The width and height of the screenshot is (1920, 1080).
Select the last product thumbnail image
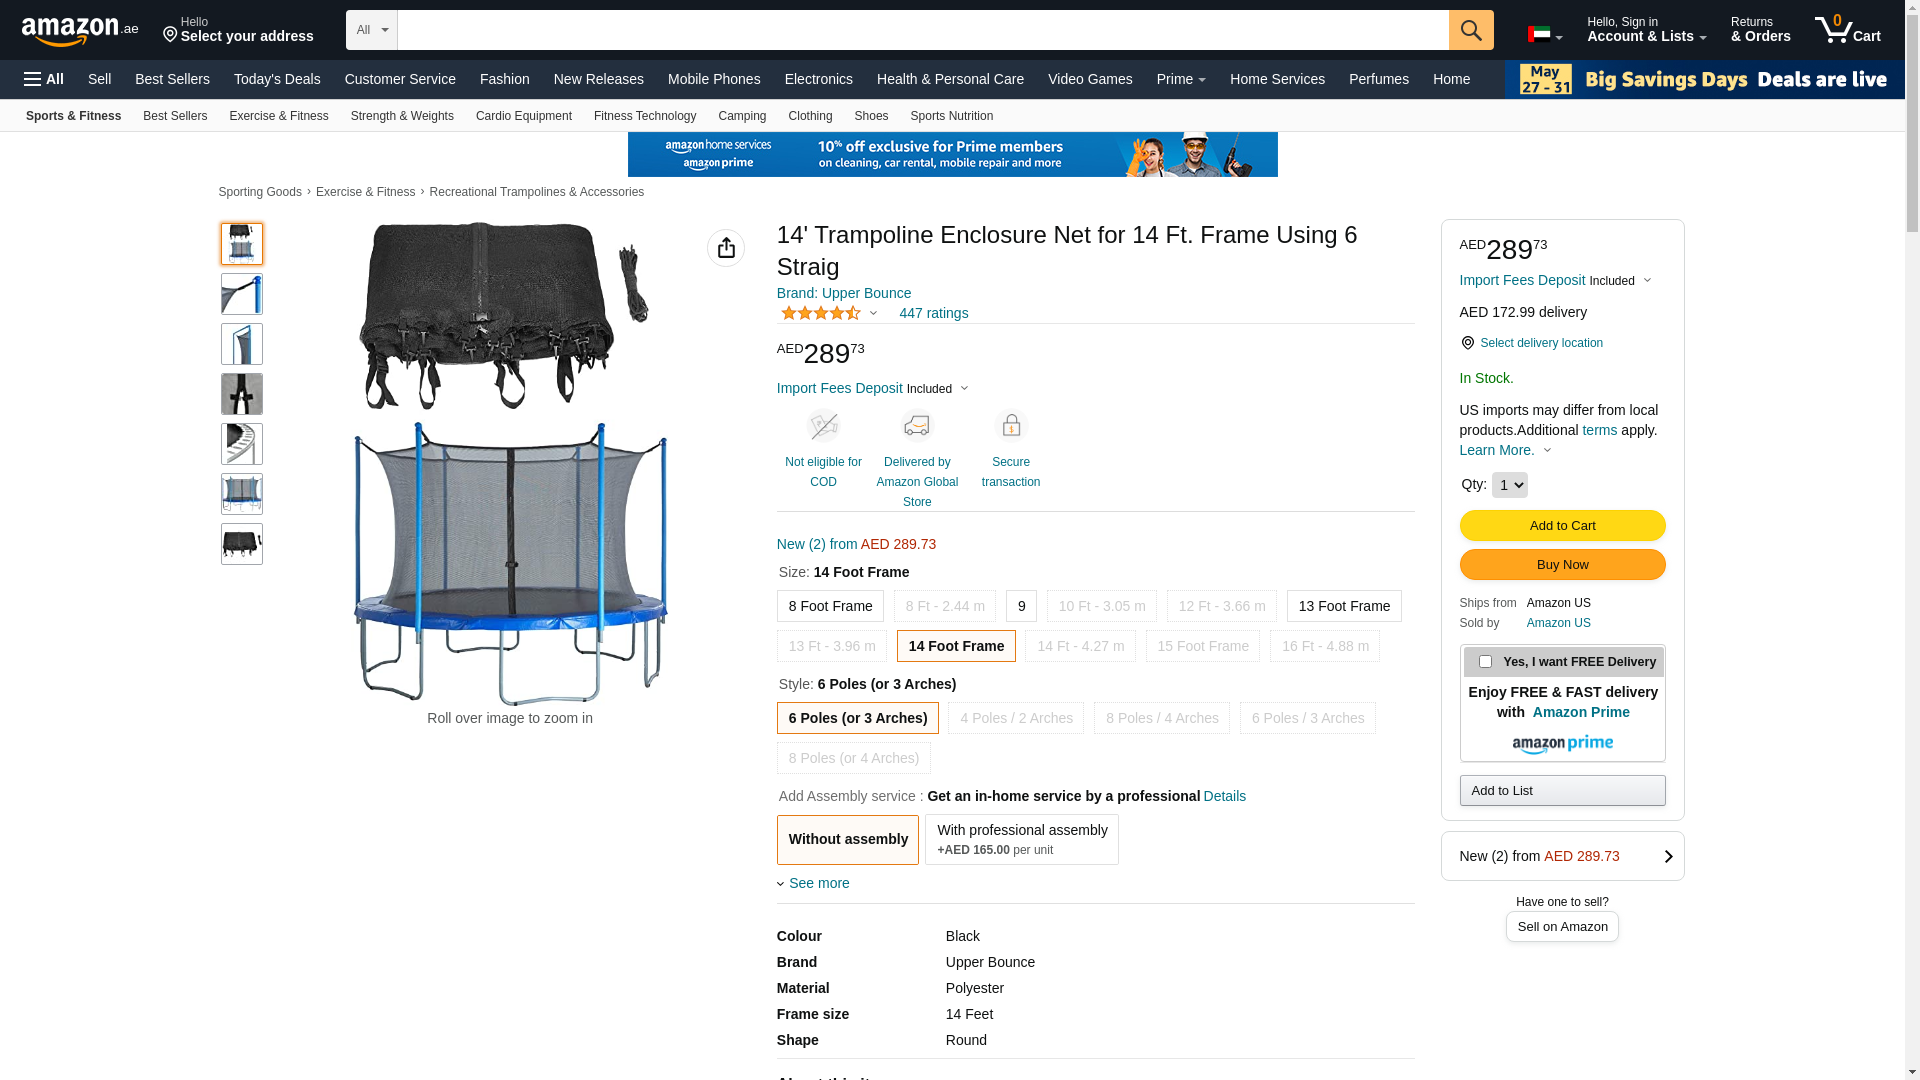[x=242, y=544]
